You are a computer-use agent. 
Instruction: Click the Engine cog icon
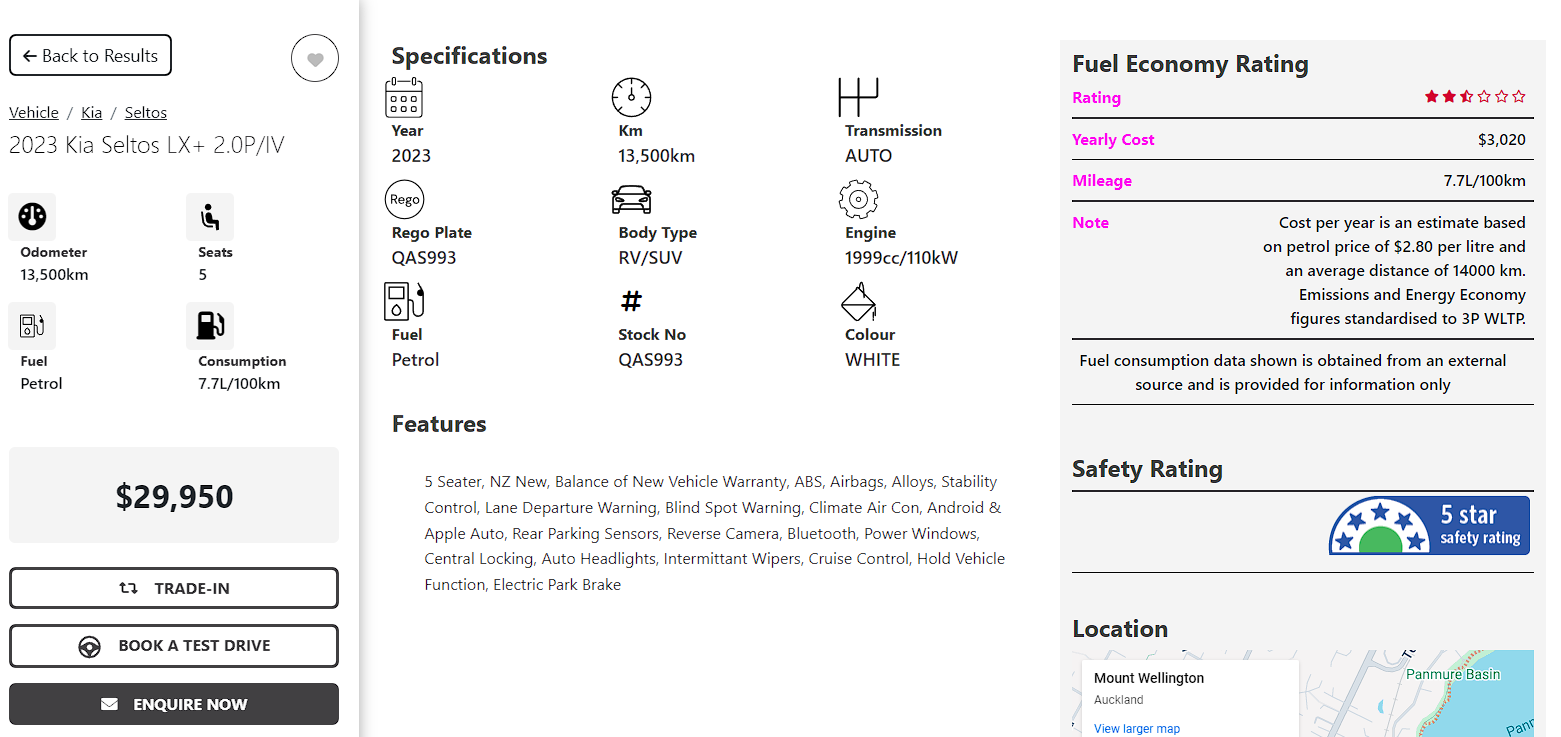(x=858, y=199)
